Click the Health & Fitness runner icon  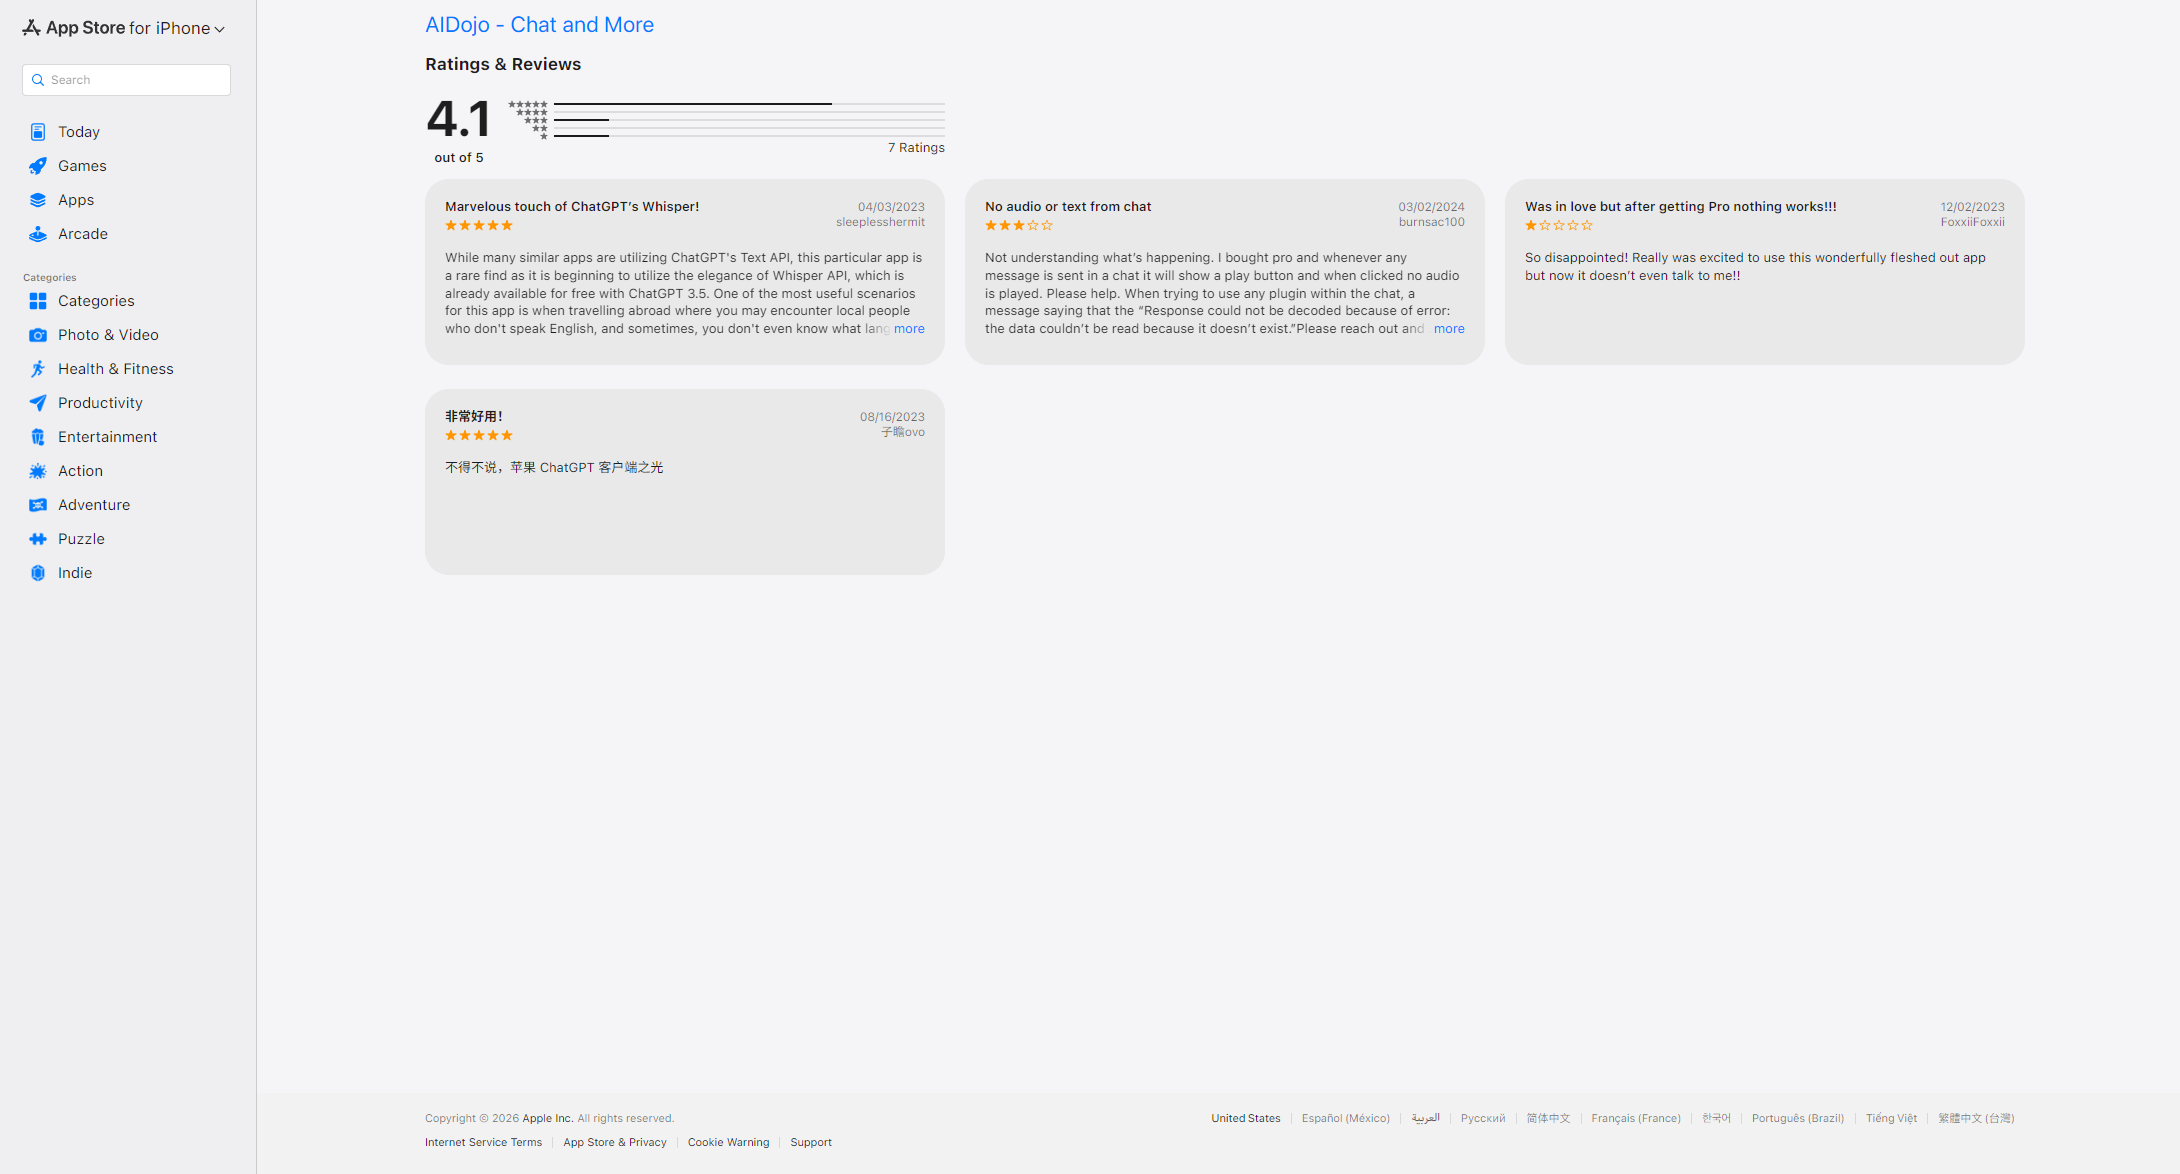[38, 369]
